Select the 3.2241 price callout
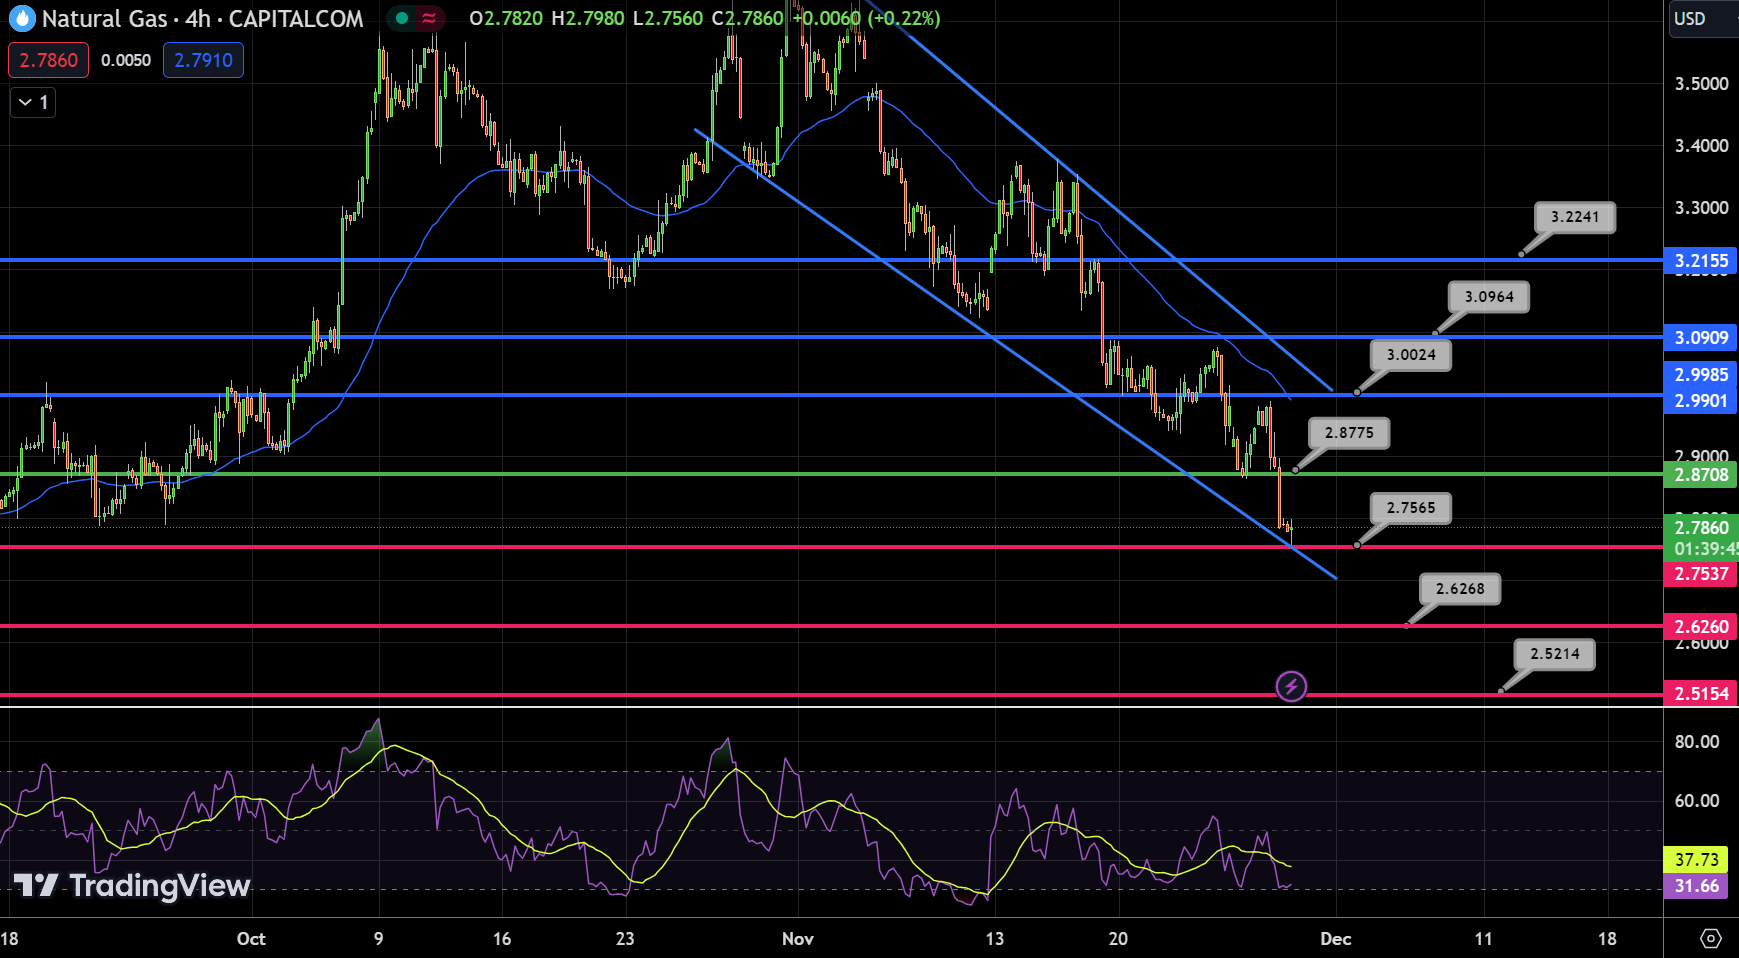 tap(1575, 217)
